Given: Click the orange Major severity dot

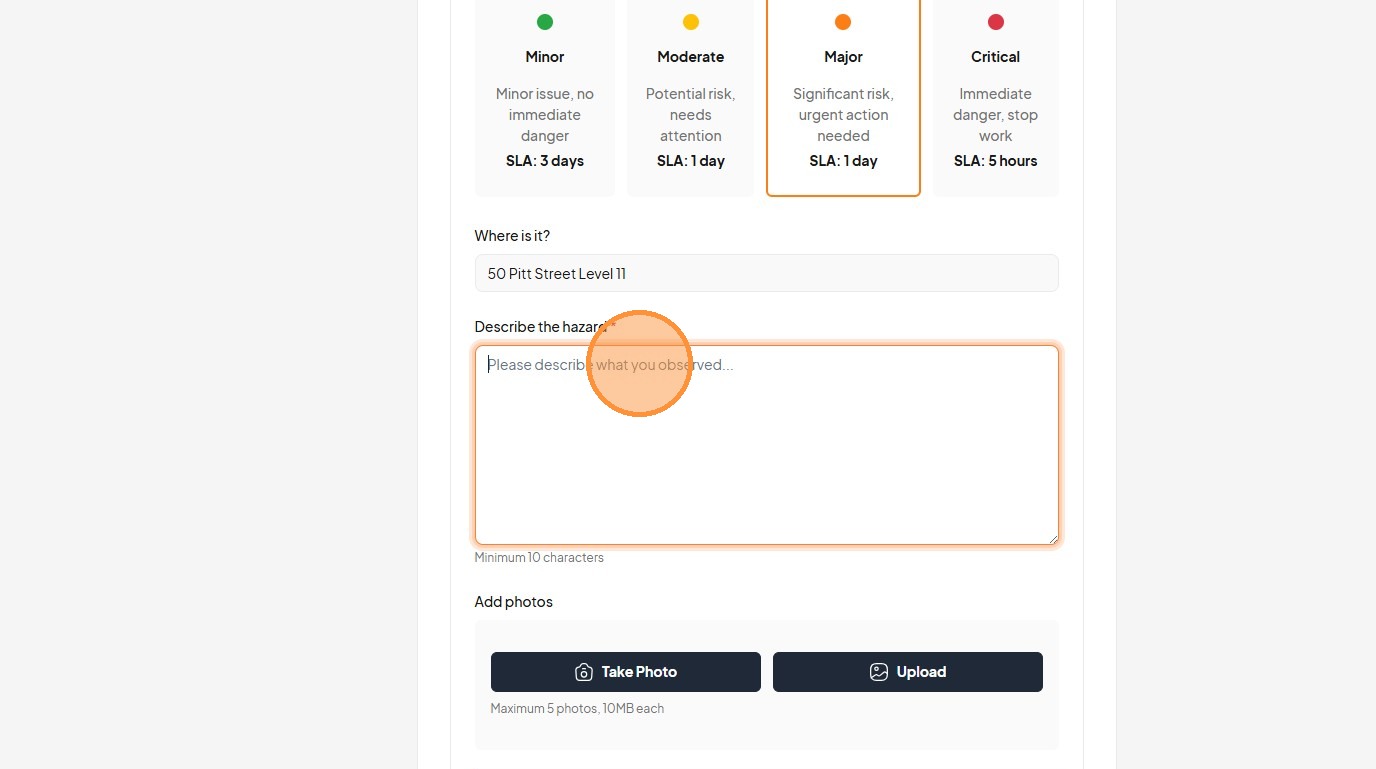Looking at the screenshot, I should click(x=843, y=22).
